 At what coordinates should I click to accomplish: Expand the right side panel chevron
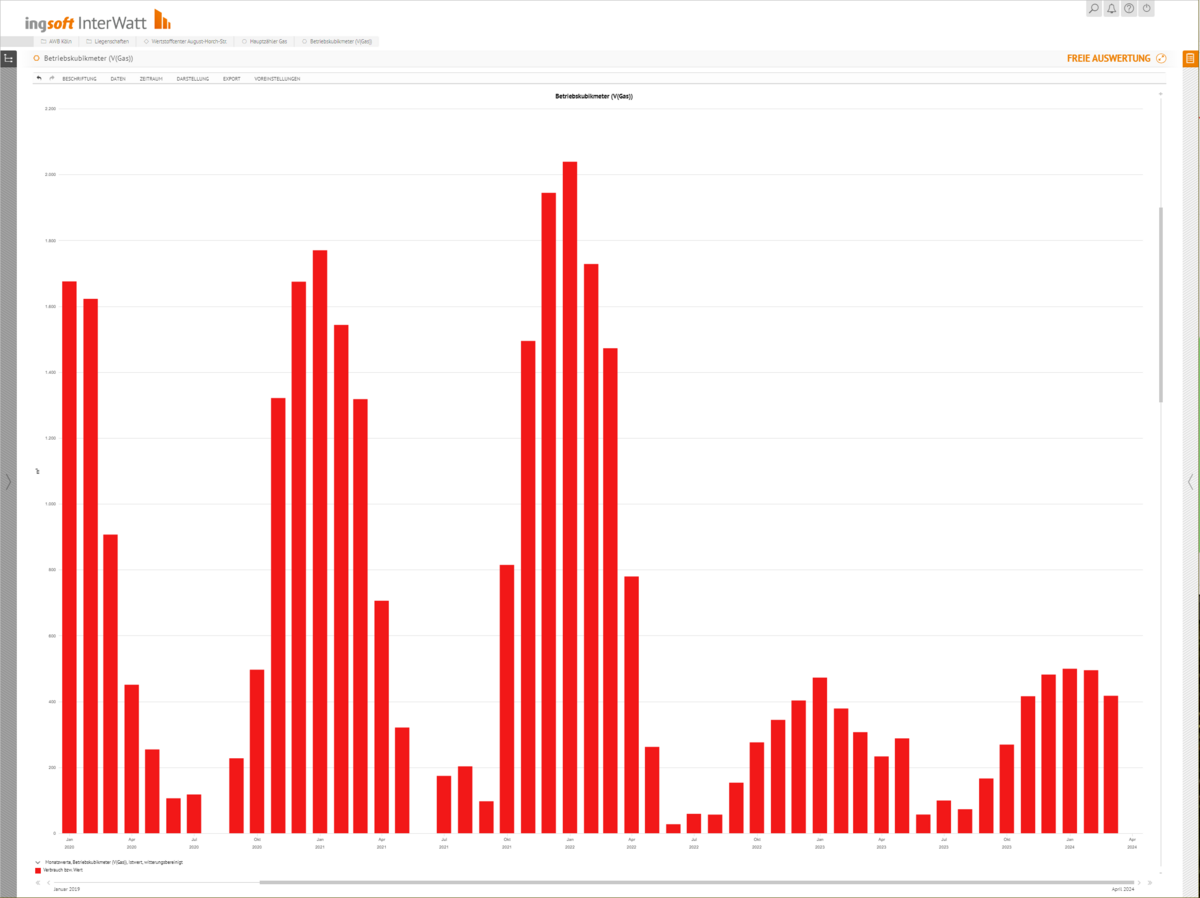click(1190, 482)
